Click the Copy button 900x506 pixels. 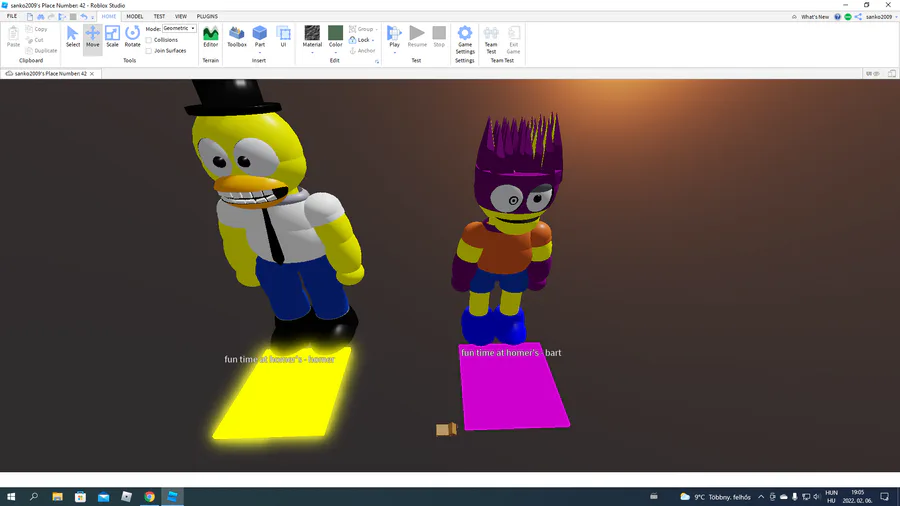point(36,29)
